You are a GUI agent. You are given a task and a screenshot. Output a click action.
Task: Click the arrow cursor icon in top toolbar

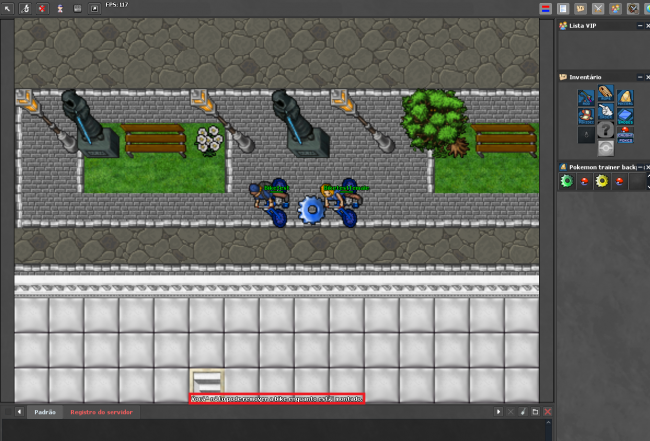[x=7, y=8]
